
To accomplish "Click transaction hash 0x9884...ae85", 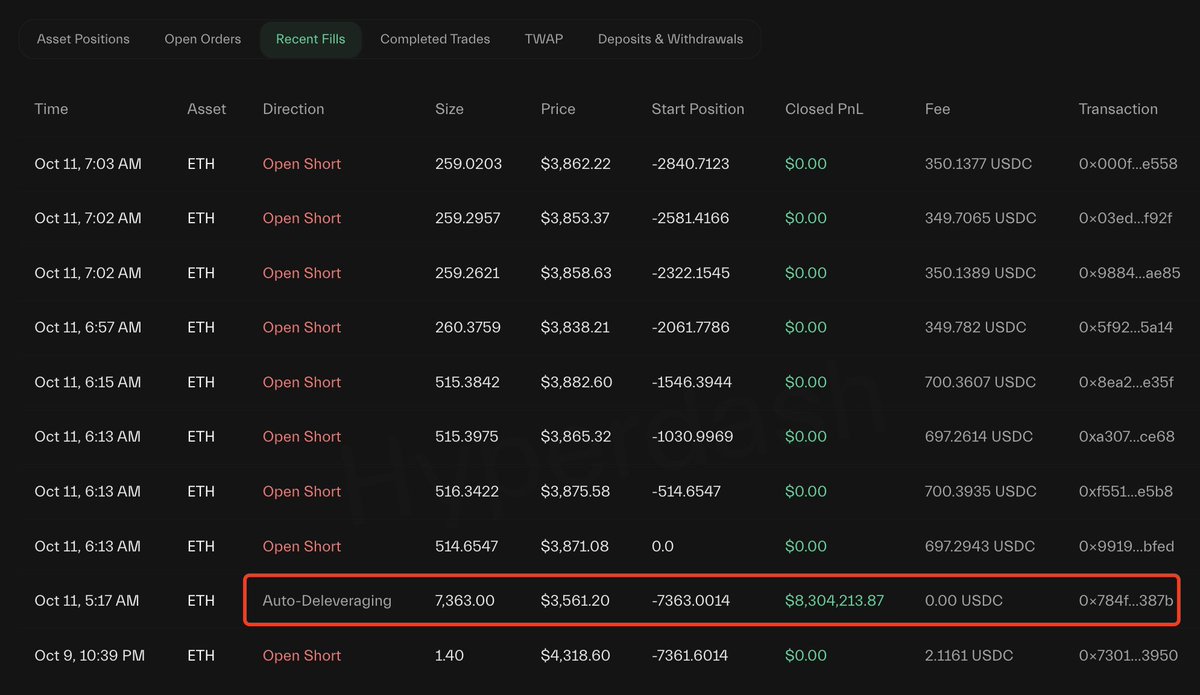I will click(1129, 273).
